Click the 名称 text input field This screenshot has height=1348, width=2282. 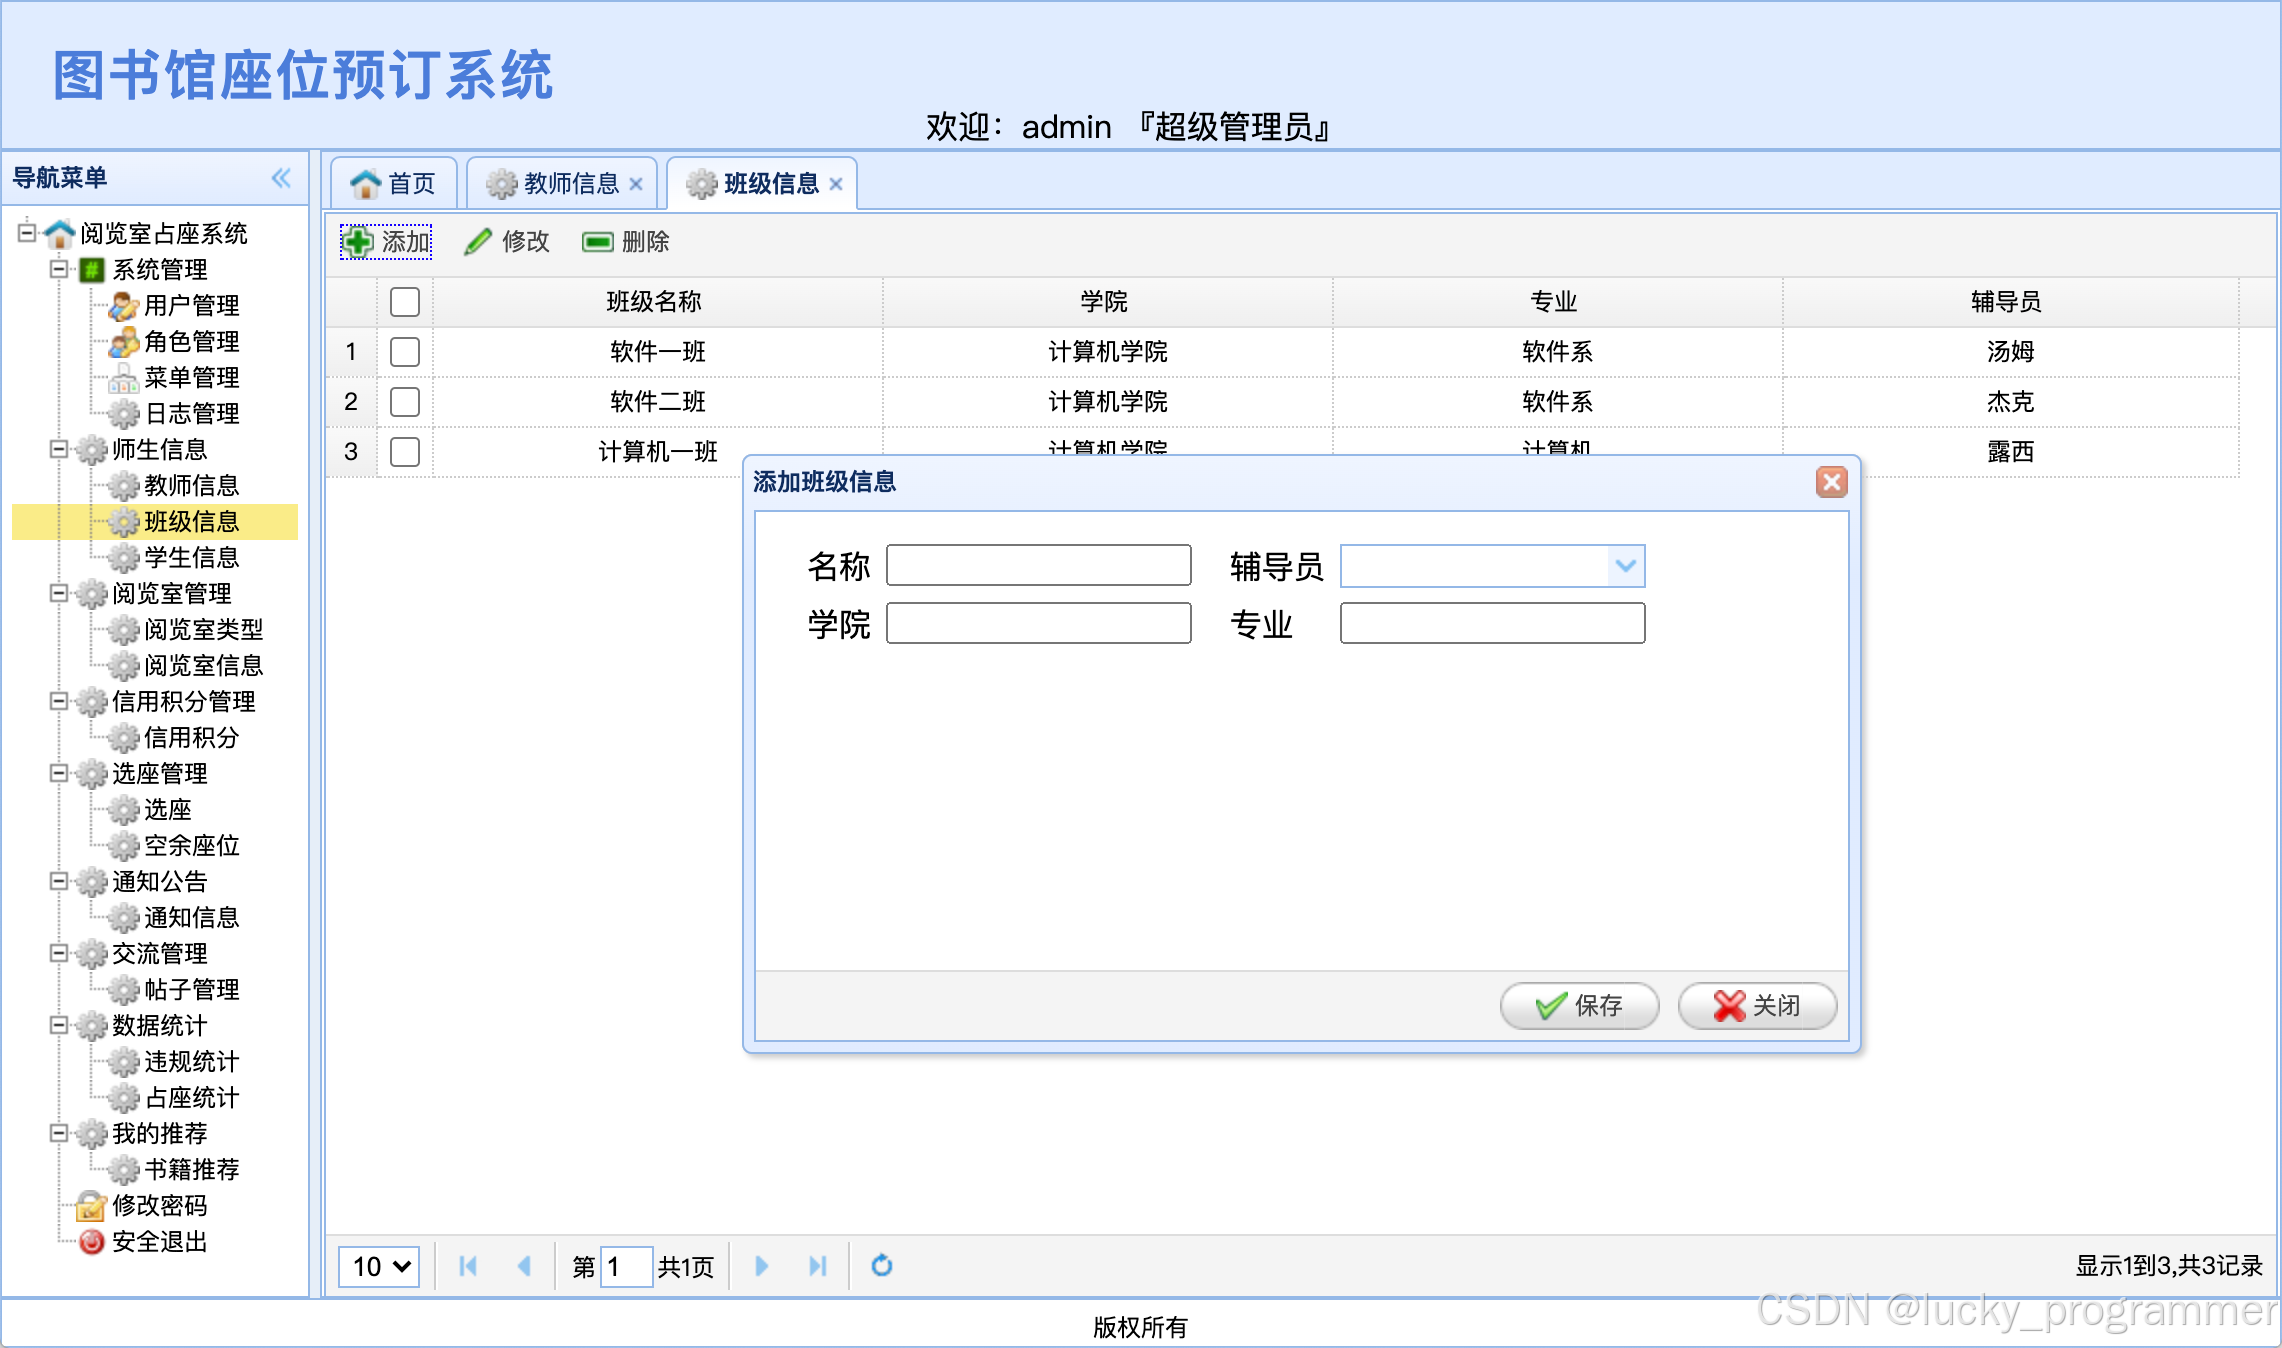[x=1038, y=566]
